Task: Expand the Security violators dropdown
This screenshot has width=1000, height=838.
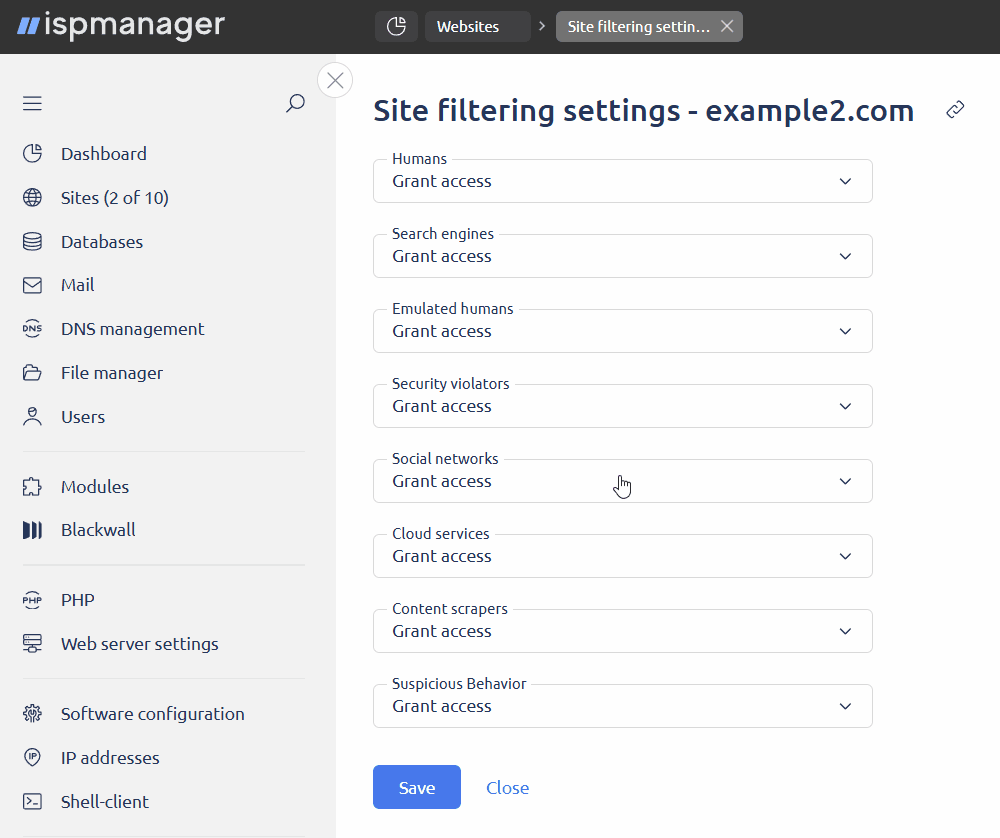Action: [622, 407]
